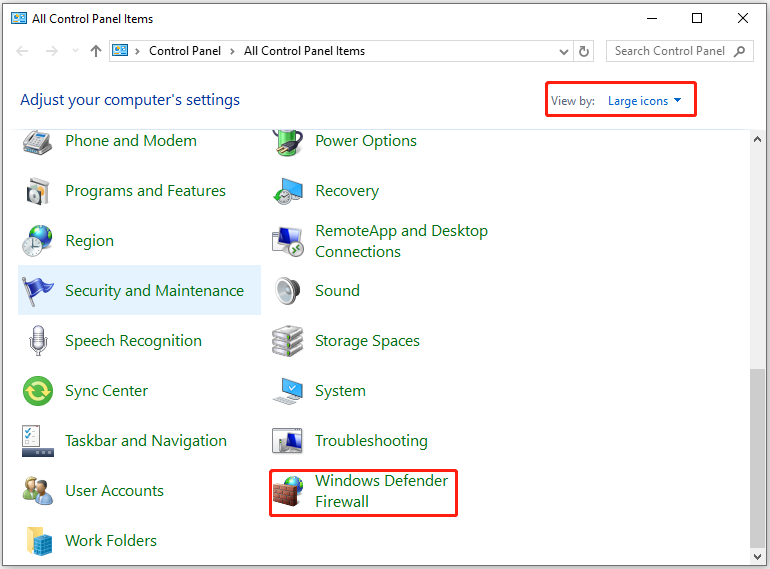Screen dimensions: 770x569
Task: Open the Sync Center link
Action: tap(107, 391)
